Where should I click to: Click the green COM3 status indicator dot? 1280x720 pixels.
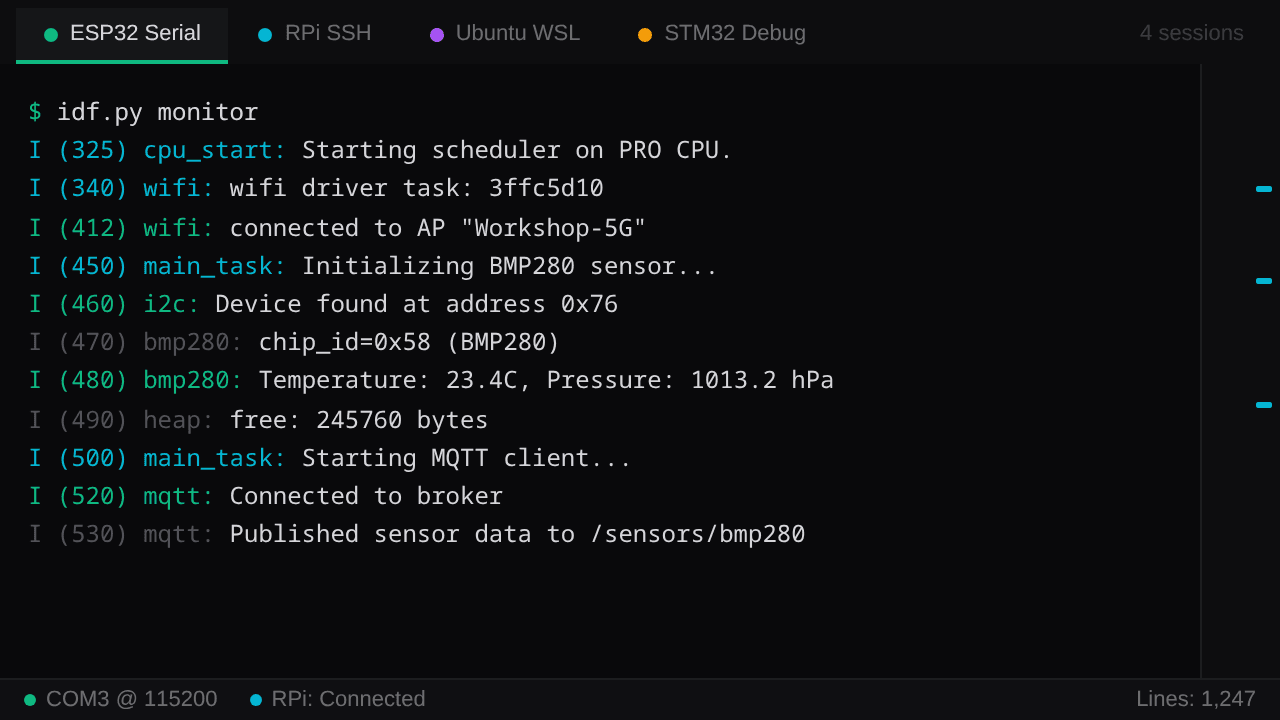point(30,700)
